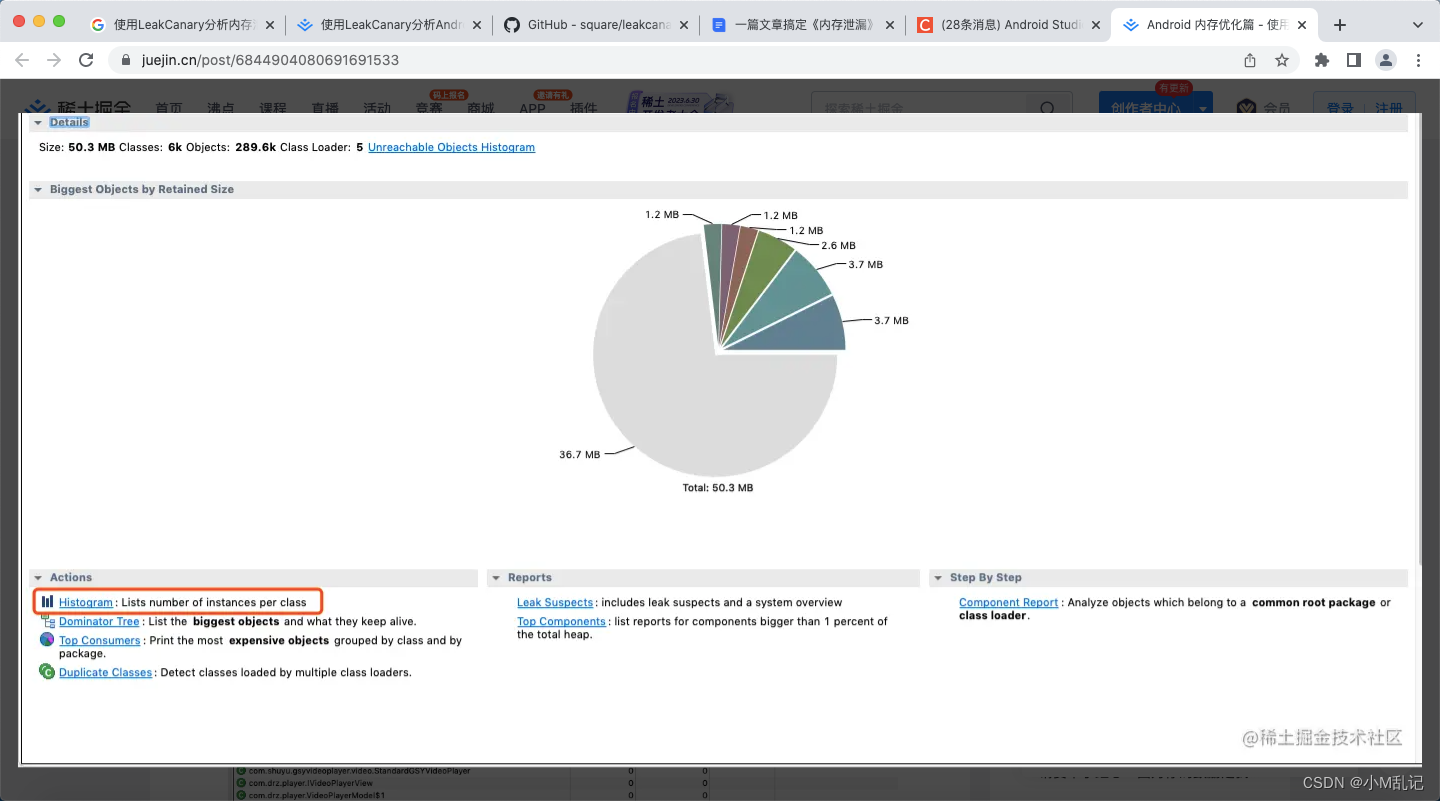This screenshot has height=801, width=1440.
Task: Toggle Chrome side panel icon
Action: pos(1354,60)
